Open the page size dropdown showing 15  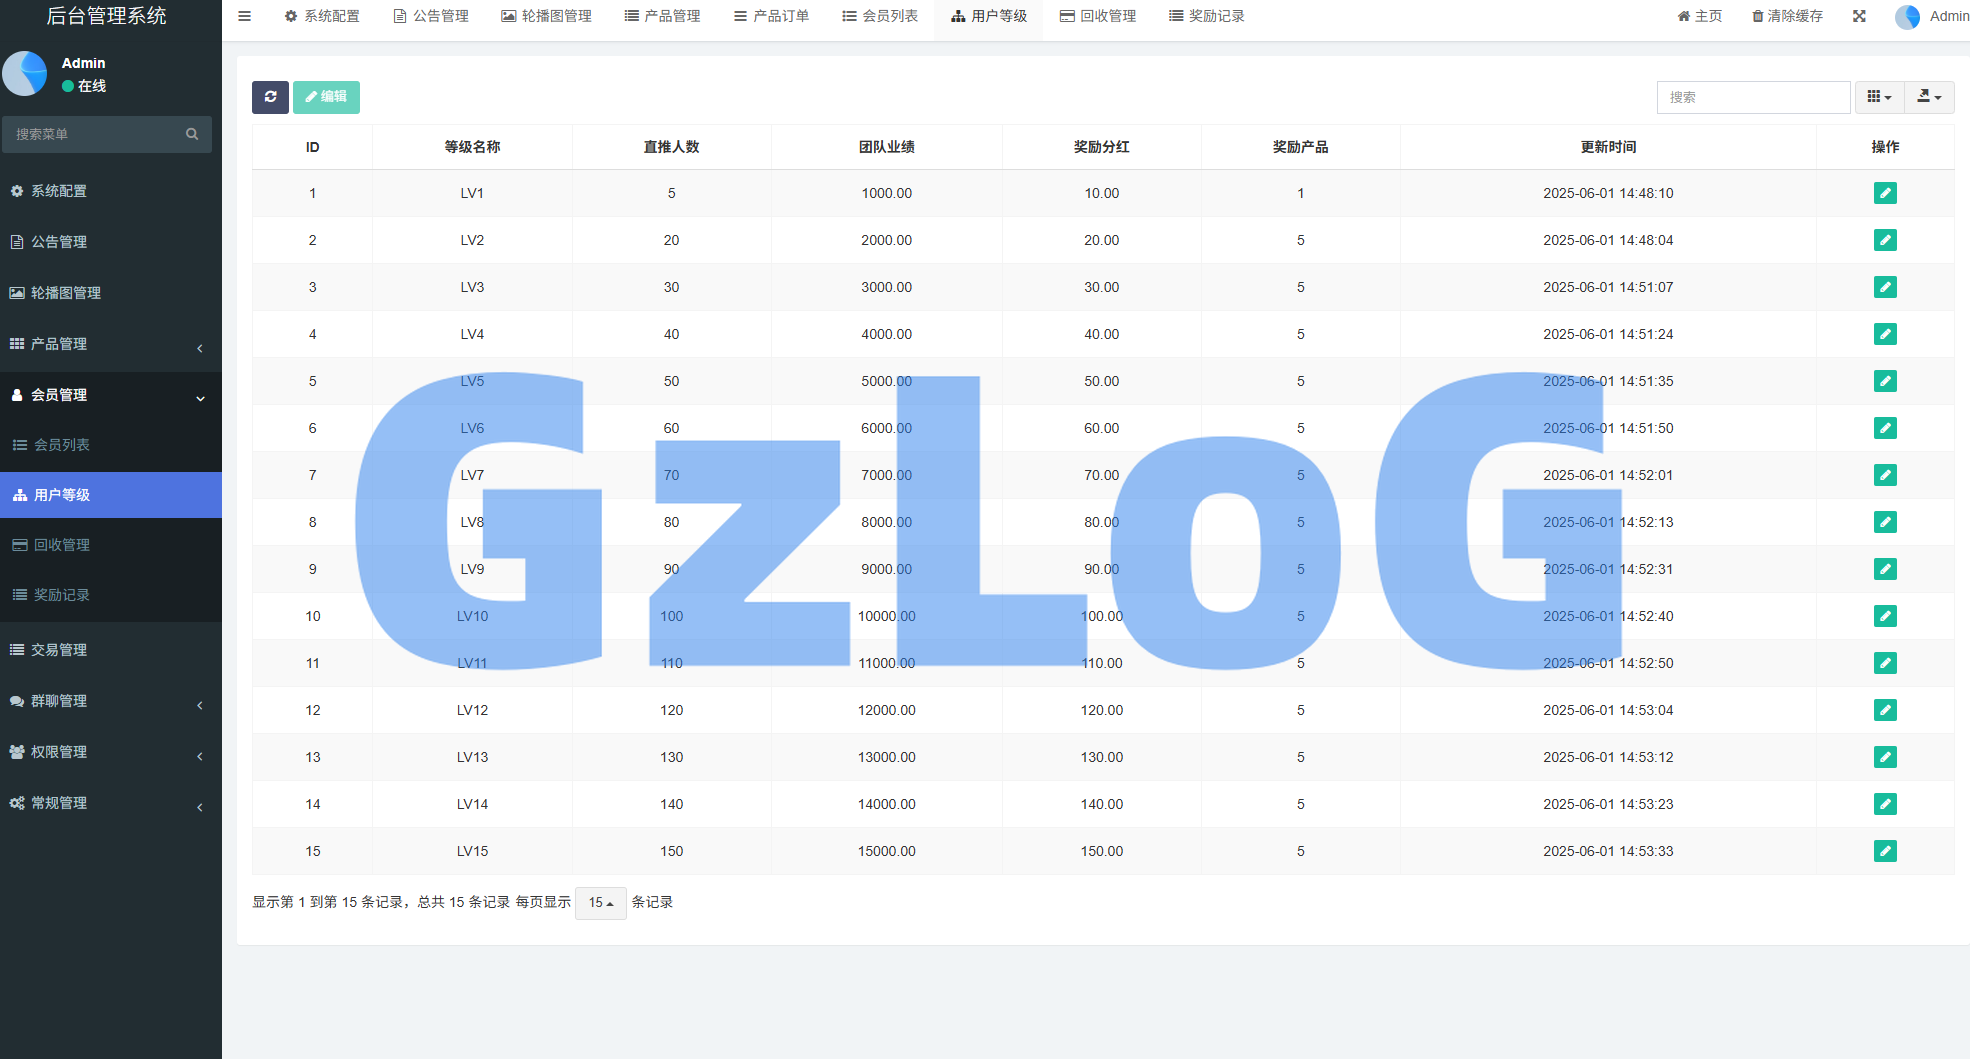(x=600, y=903)
